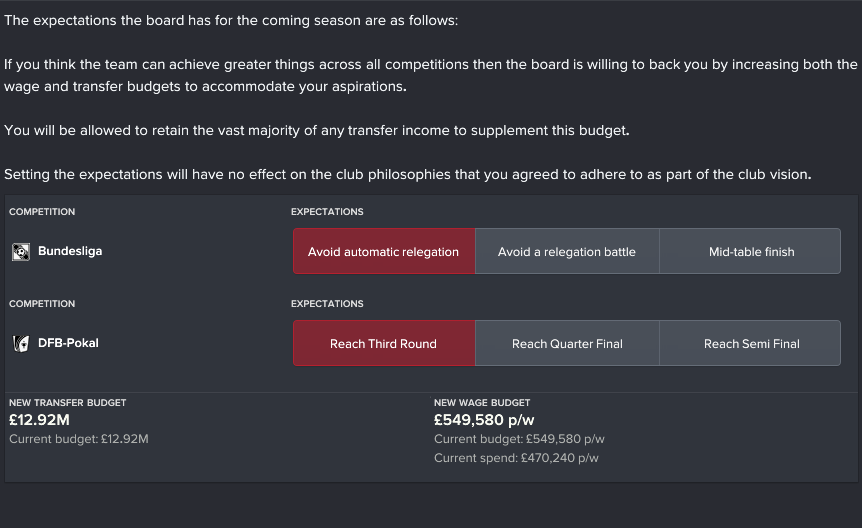Viewport: 862px width, 528px height.
Task: Click Current budget £549,580 p/w wage text
Action: pyautogui.click(x=519, y=439)
